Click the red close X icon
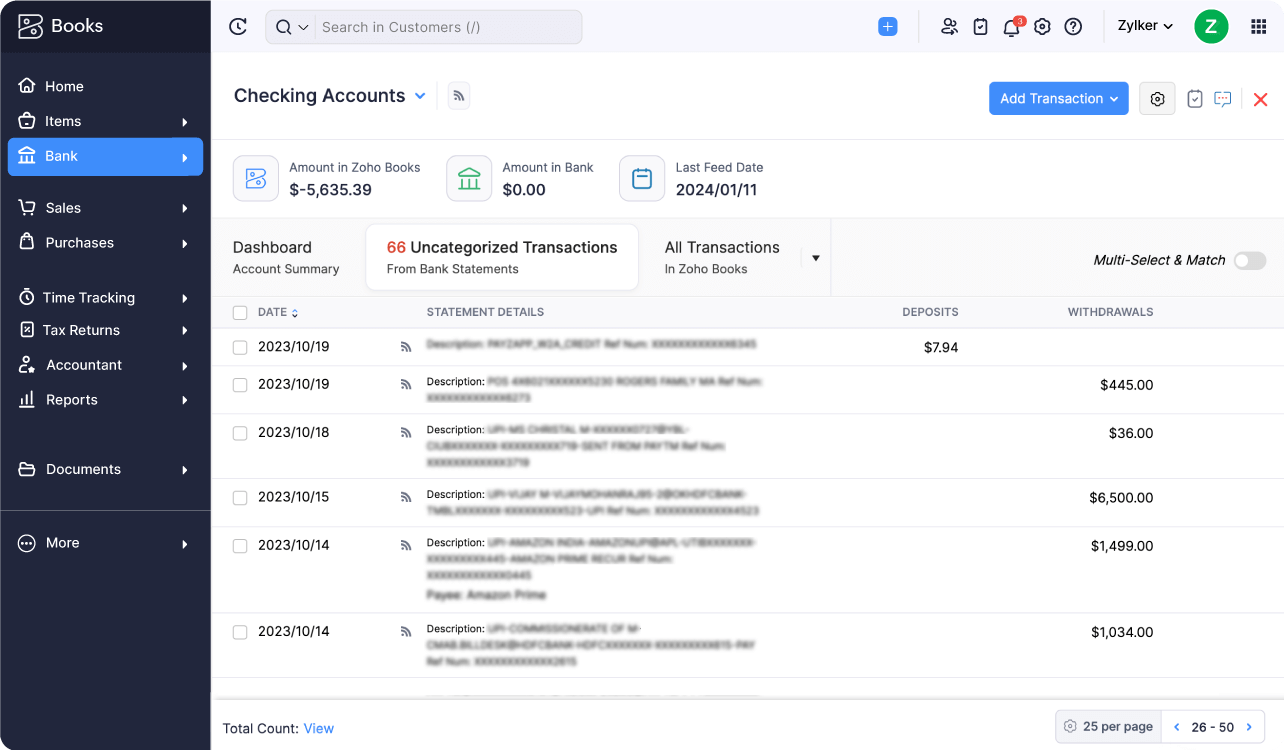The height and width of the screenshot is (750, 1284). [x=1260, y=99]
